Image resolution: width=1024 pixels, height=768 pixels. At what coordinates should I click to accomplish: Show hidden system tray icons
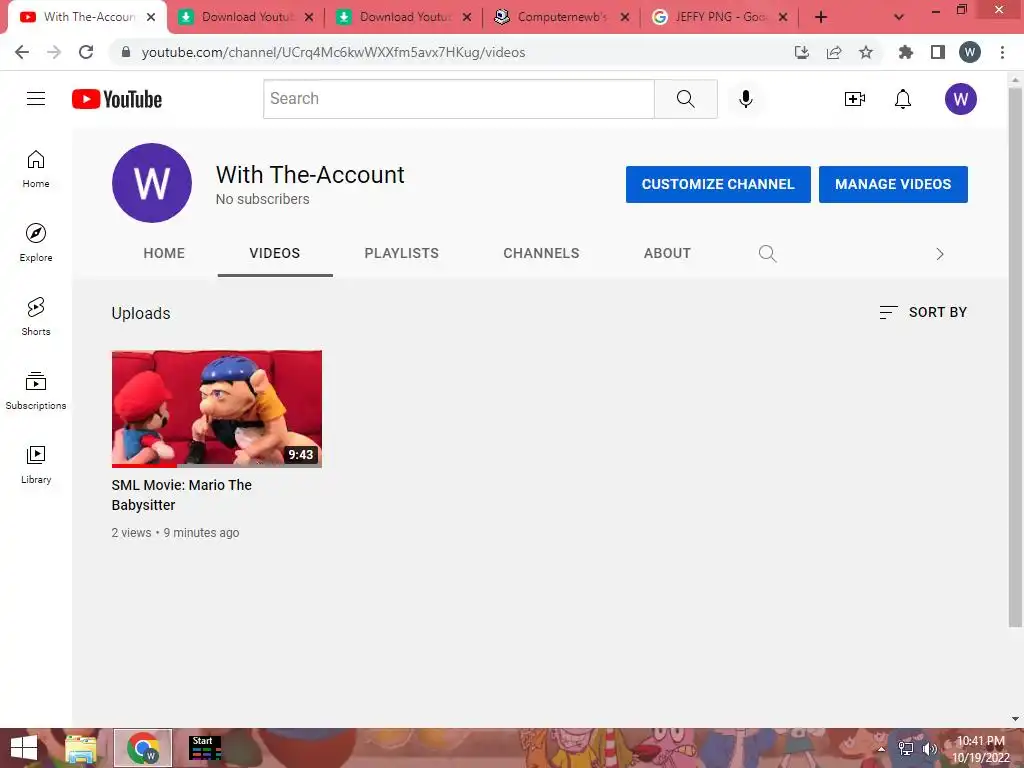881,749
